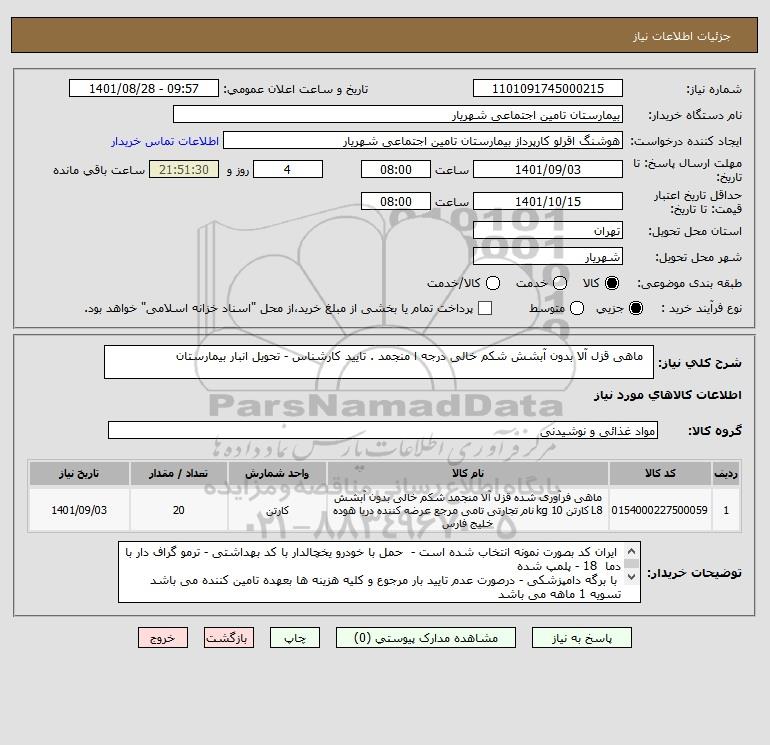Click the نام کالا column header
The height and width of the screenshot is (745, 770).
(x=468, y=473)
